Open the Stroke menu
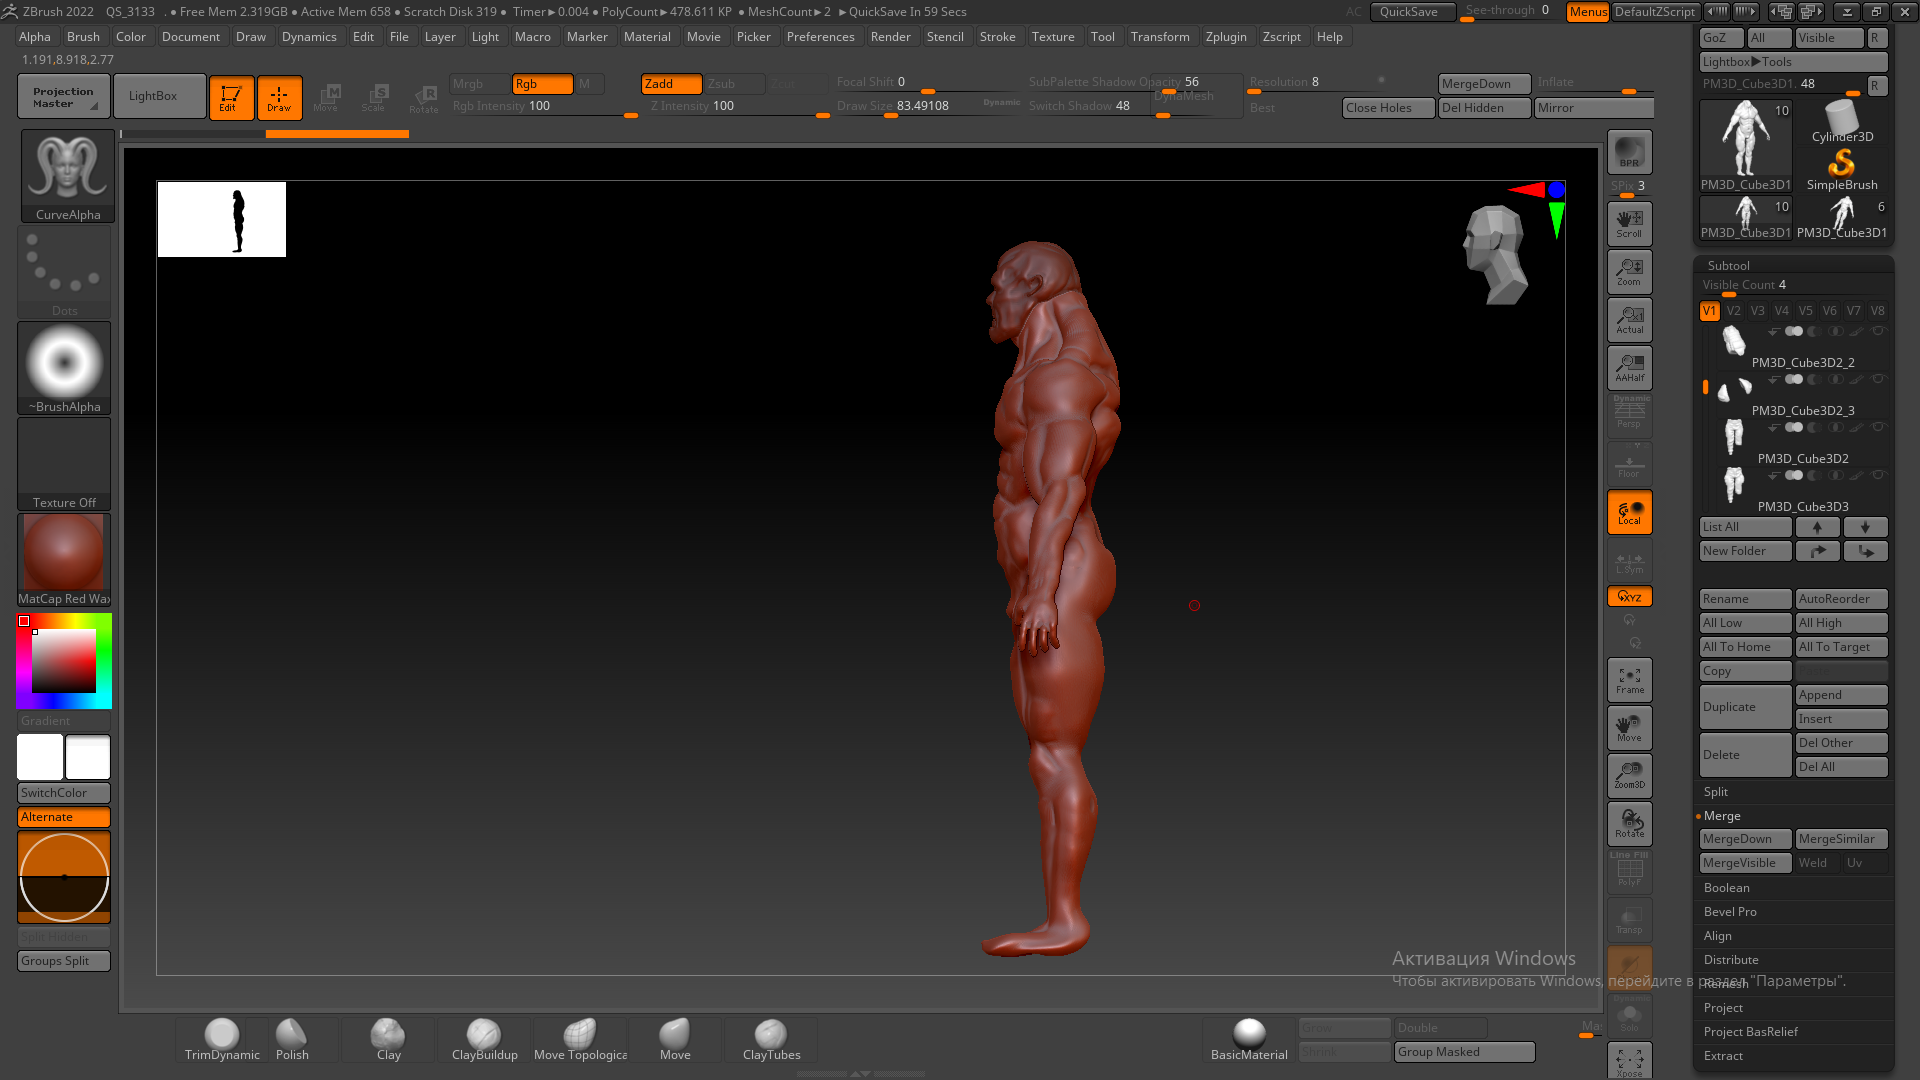Screen dimensions: 1920x1080 tap(997, 37)
